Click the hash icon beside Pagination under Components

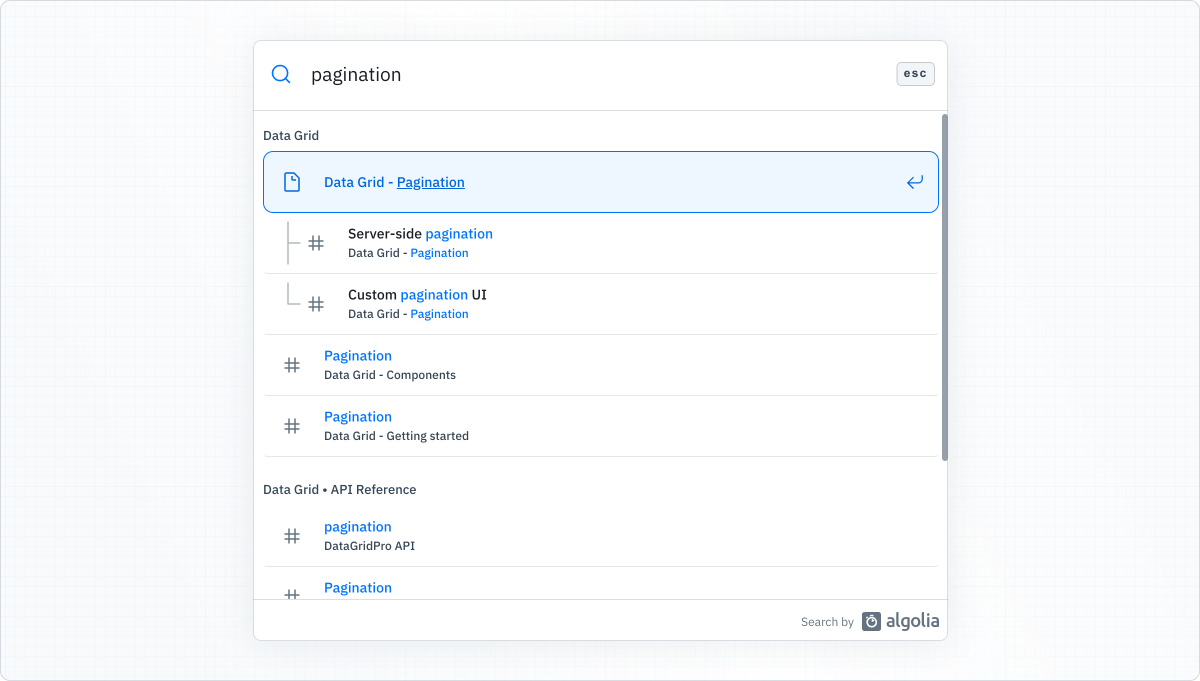point(291,365)
